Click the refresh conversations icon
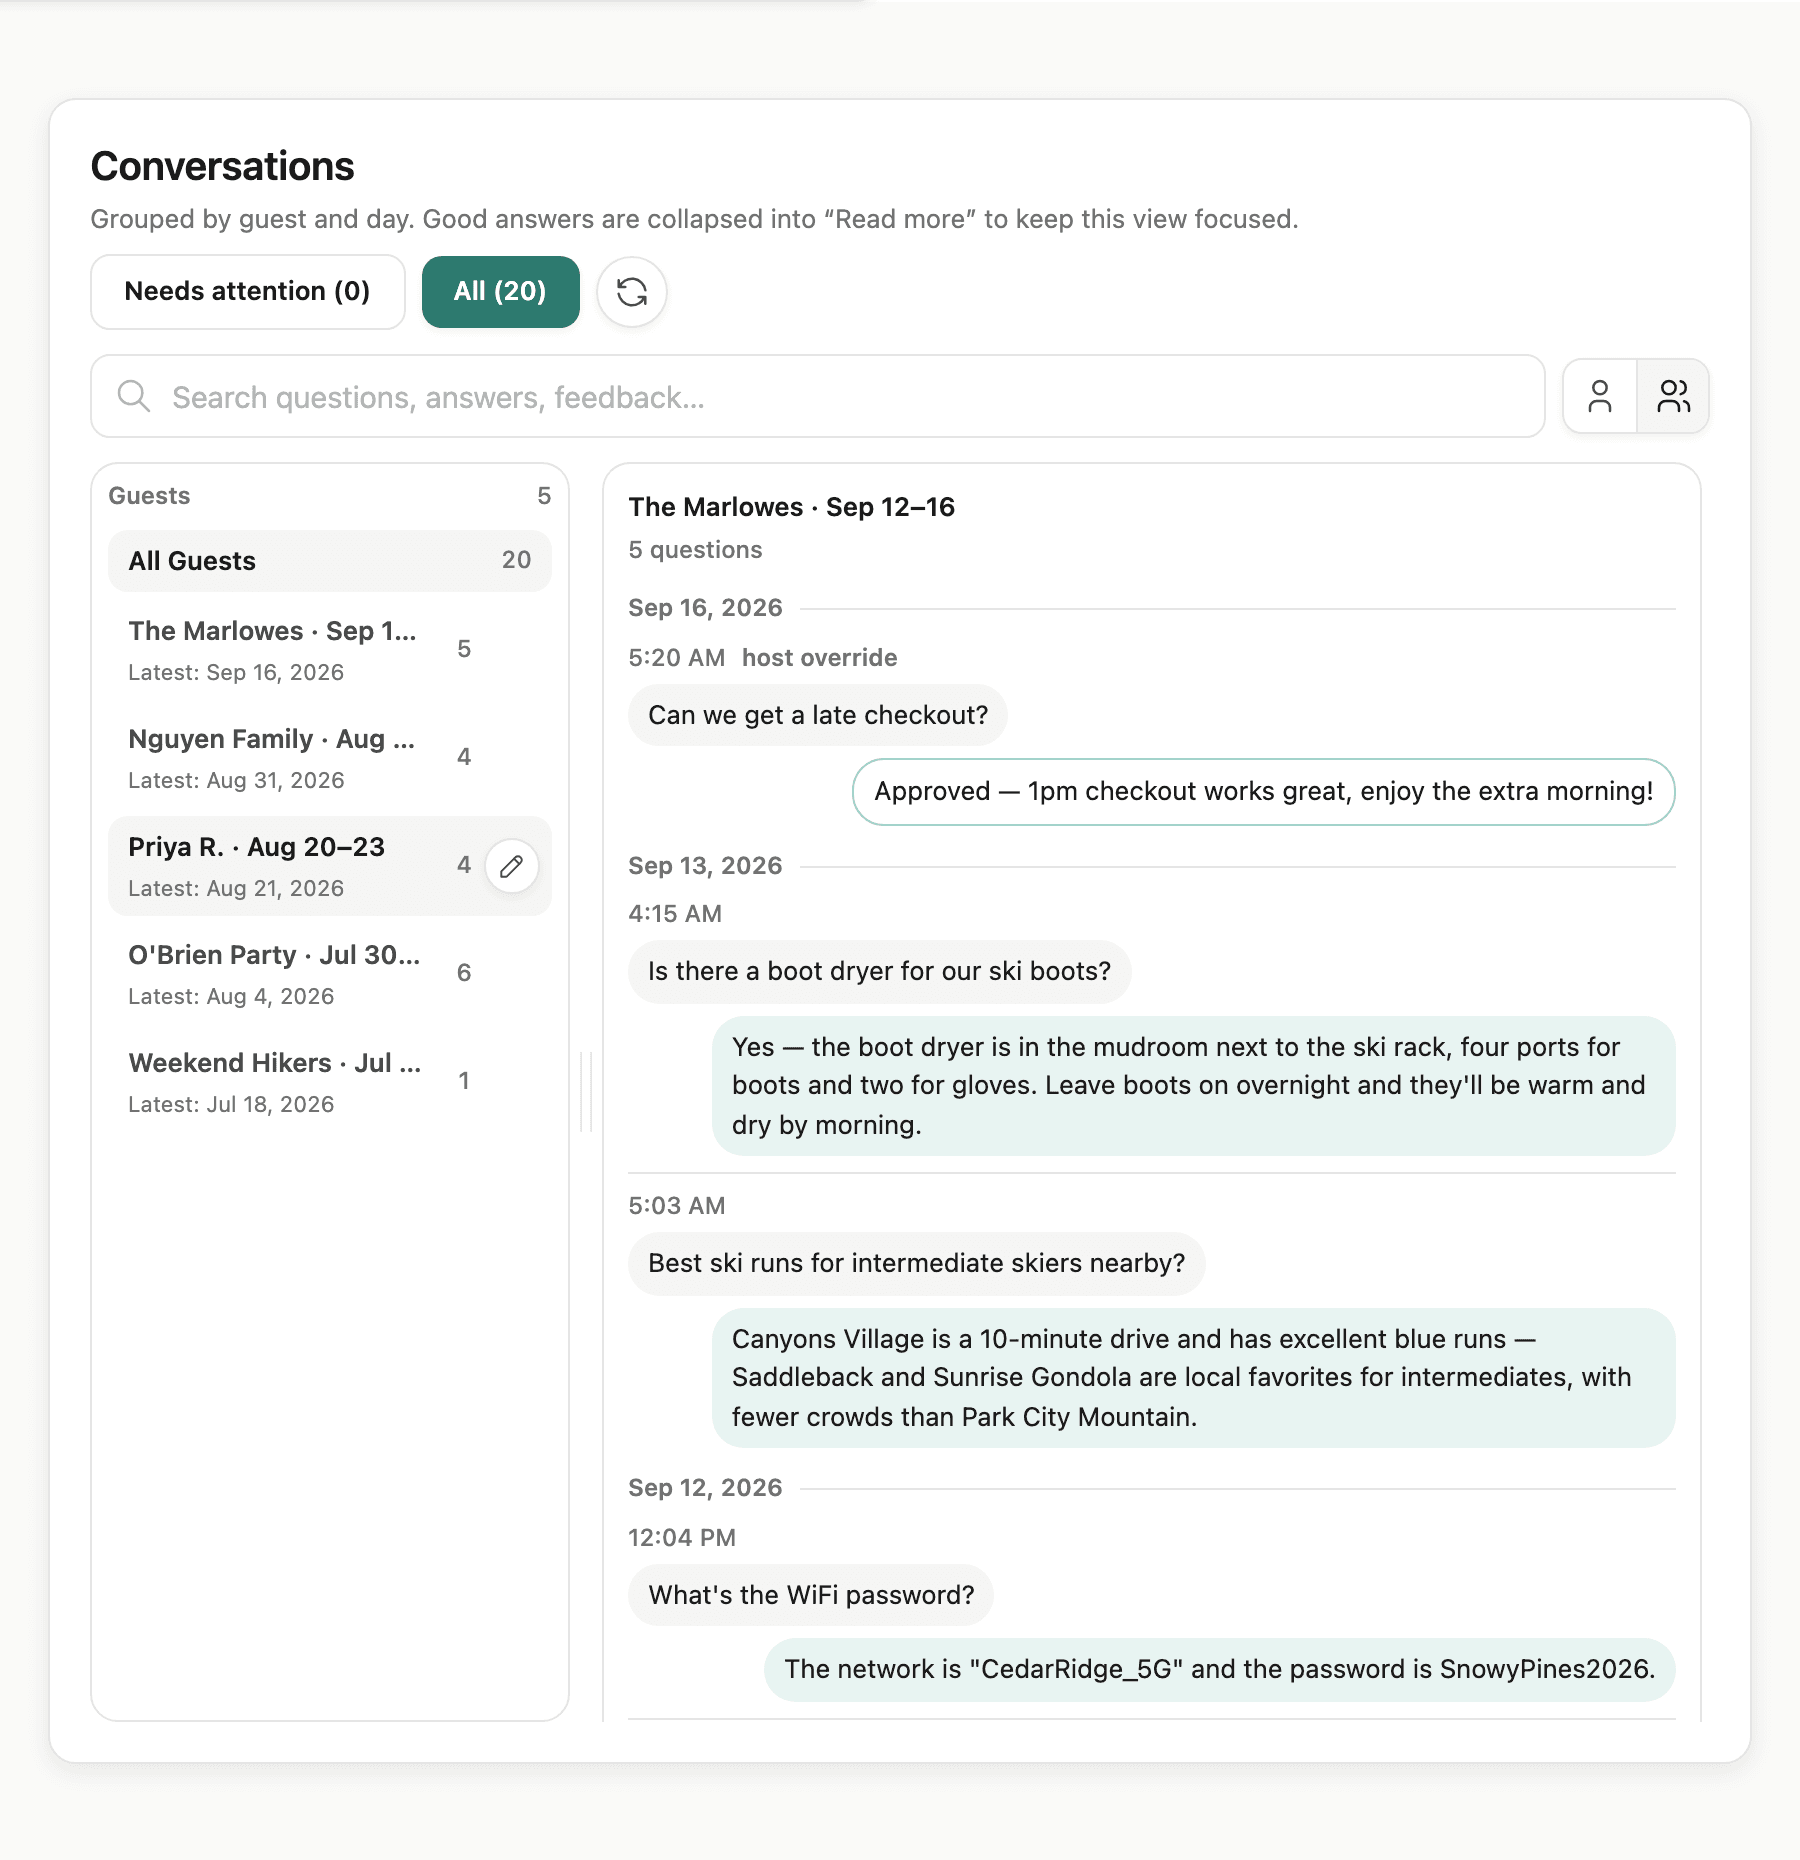 [632, 292]
